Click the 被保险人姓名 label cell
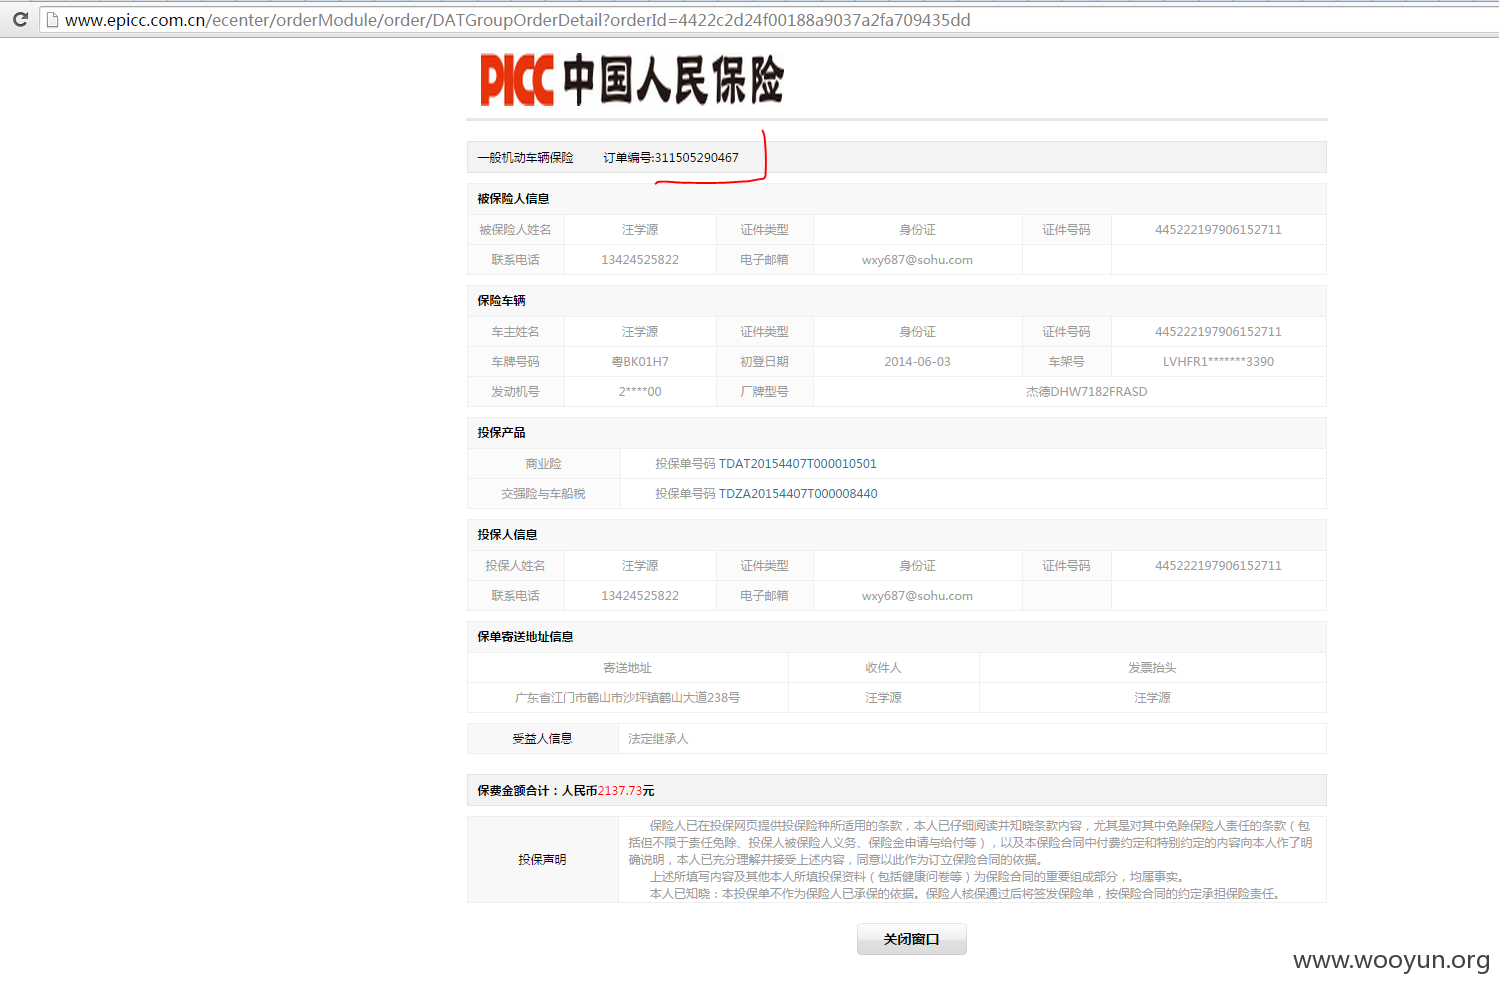The image size is (1499, 989). 515,230
